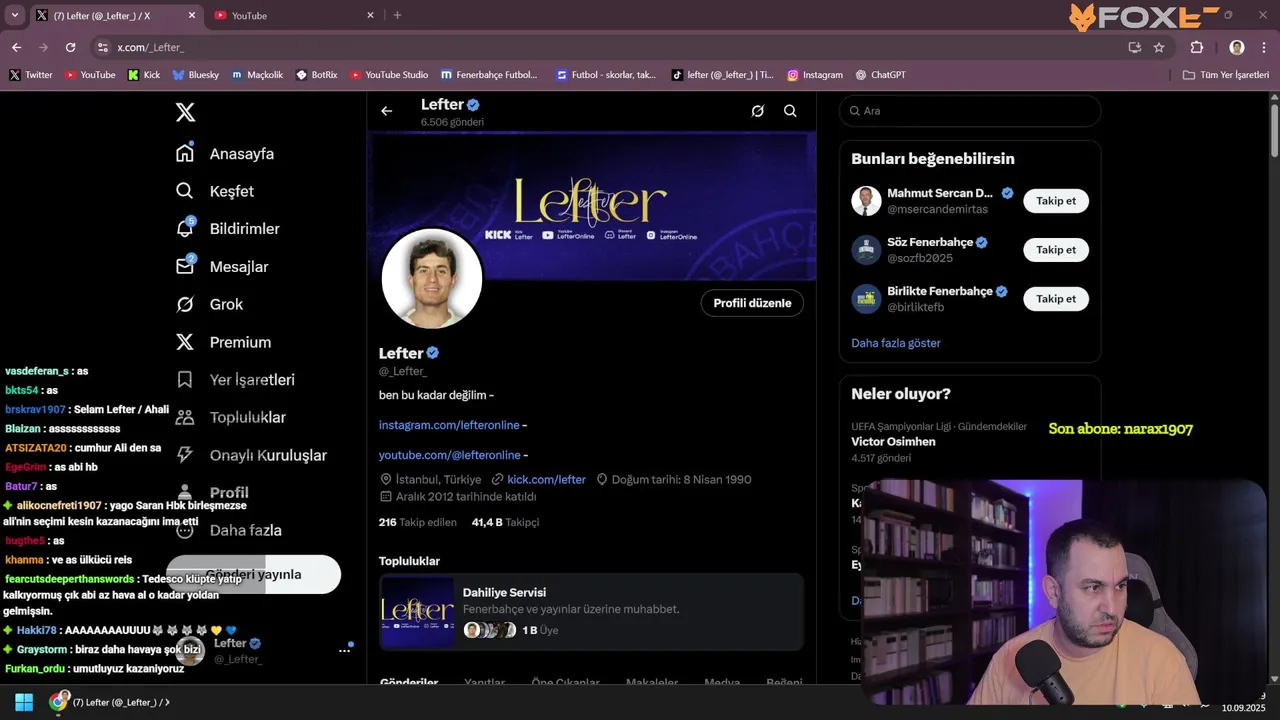Viewport: 1280px width, 720px height.
Task: Open lefter TikTok bookmark
Action: [x=723, y=75]
